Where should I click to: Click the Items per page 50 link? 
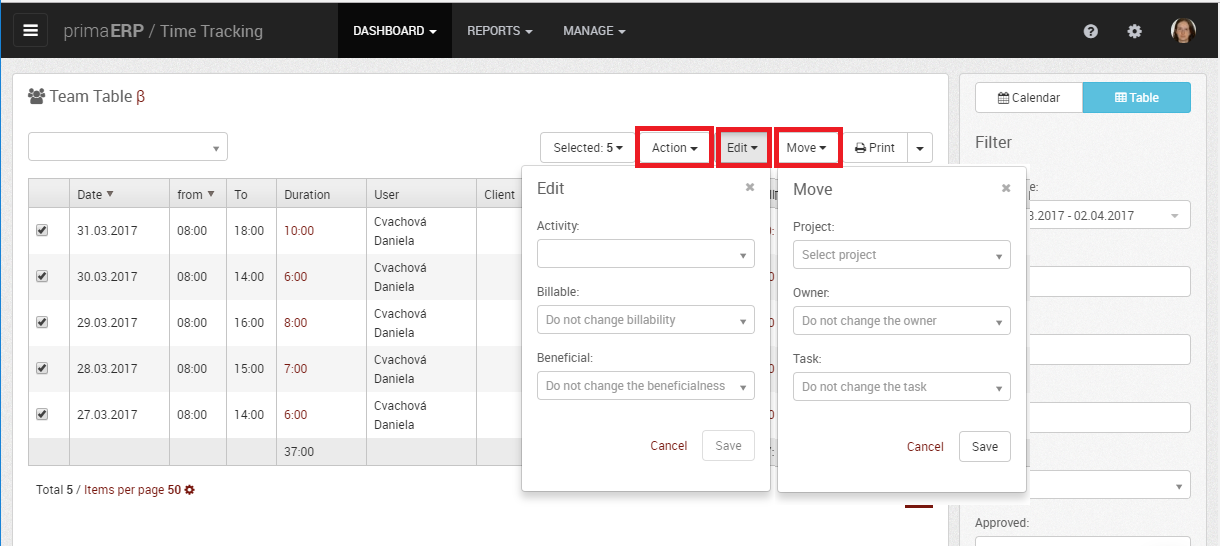[x=133, y=490]
